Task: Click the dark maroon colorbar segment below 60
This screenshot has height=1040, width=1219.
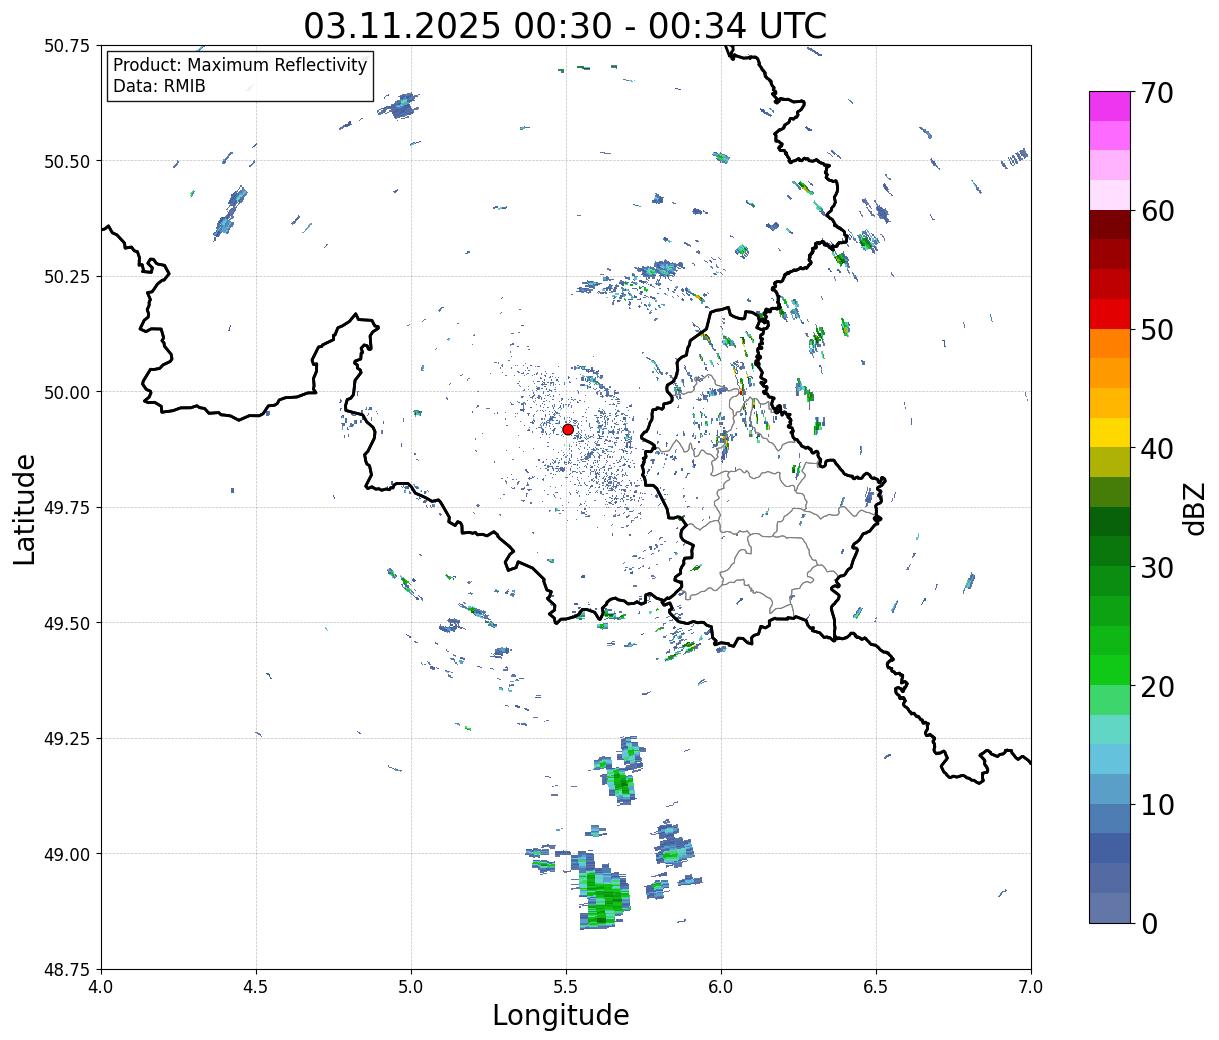Action: click(1110, 224)
